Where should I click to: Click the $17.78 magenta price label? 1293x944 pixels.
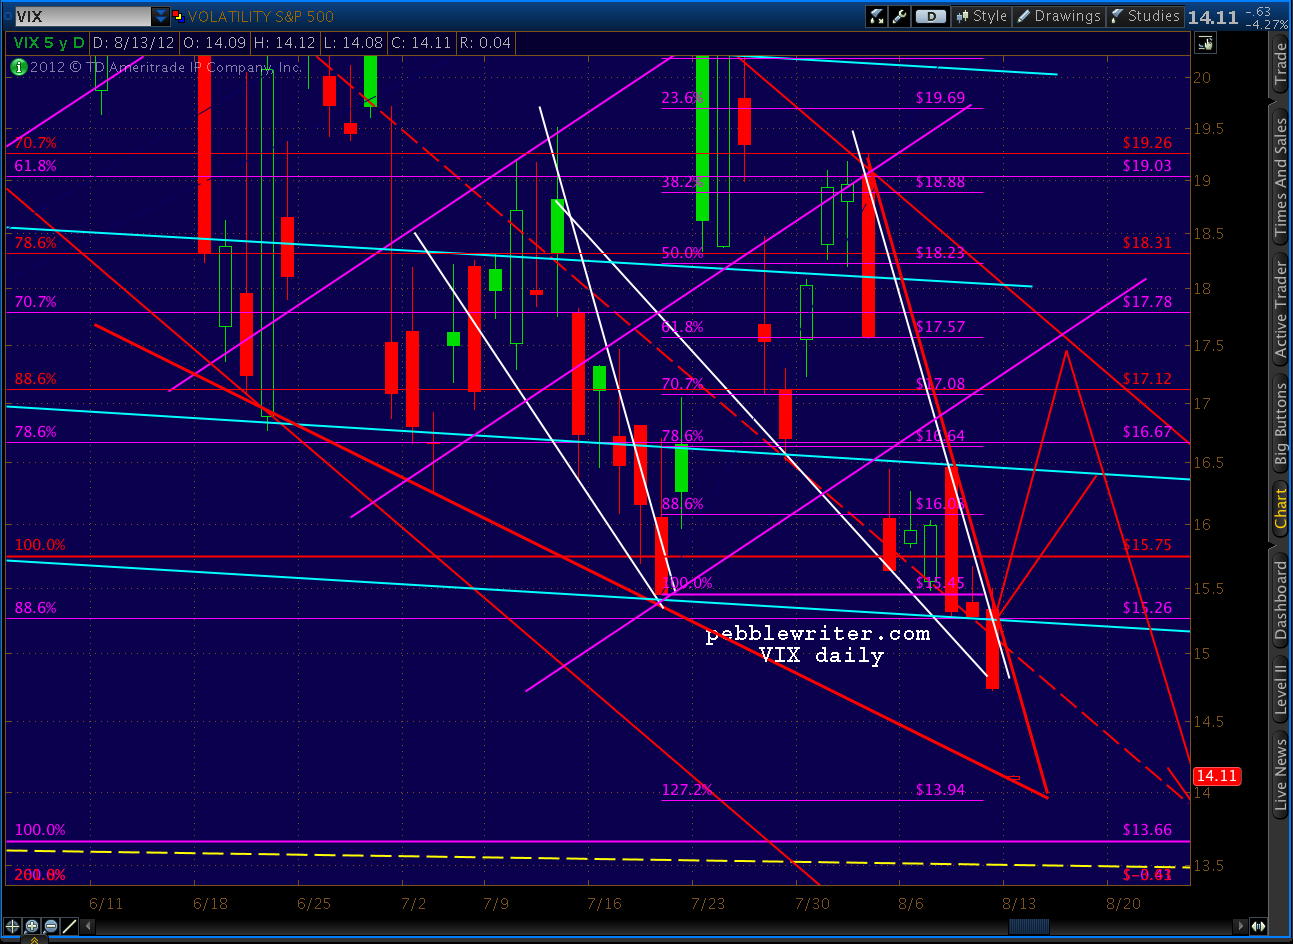(x=1147, y=301)
